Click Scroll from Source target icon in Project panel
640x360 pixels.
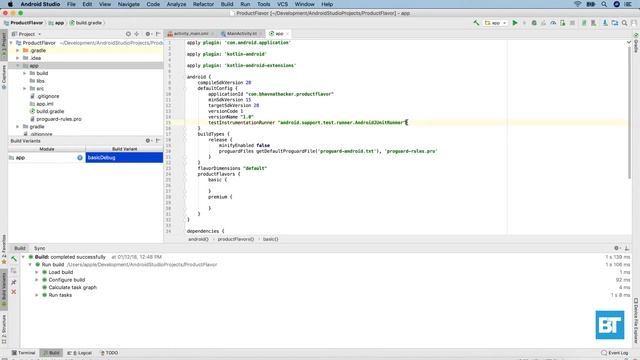pos(128,34)
